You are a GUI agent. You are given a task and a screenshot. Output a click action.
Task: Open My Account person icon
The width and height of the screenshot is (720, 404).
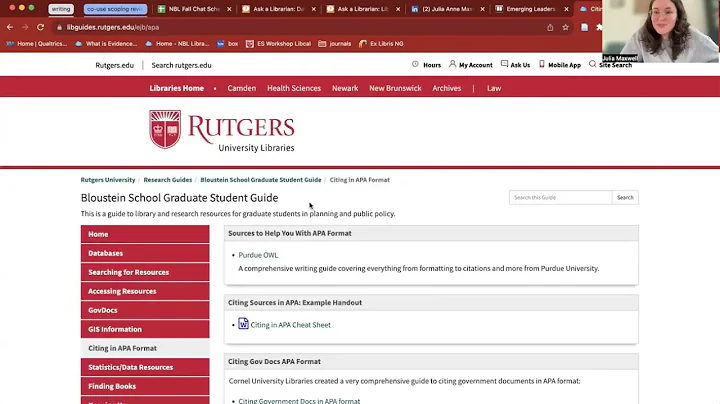453,64
